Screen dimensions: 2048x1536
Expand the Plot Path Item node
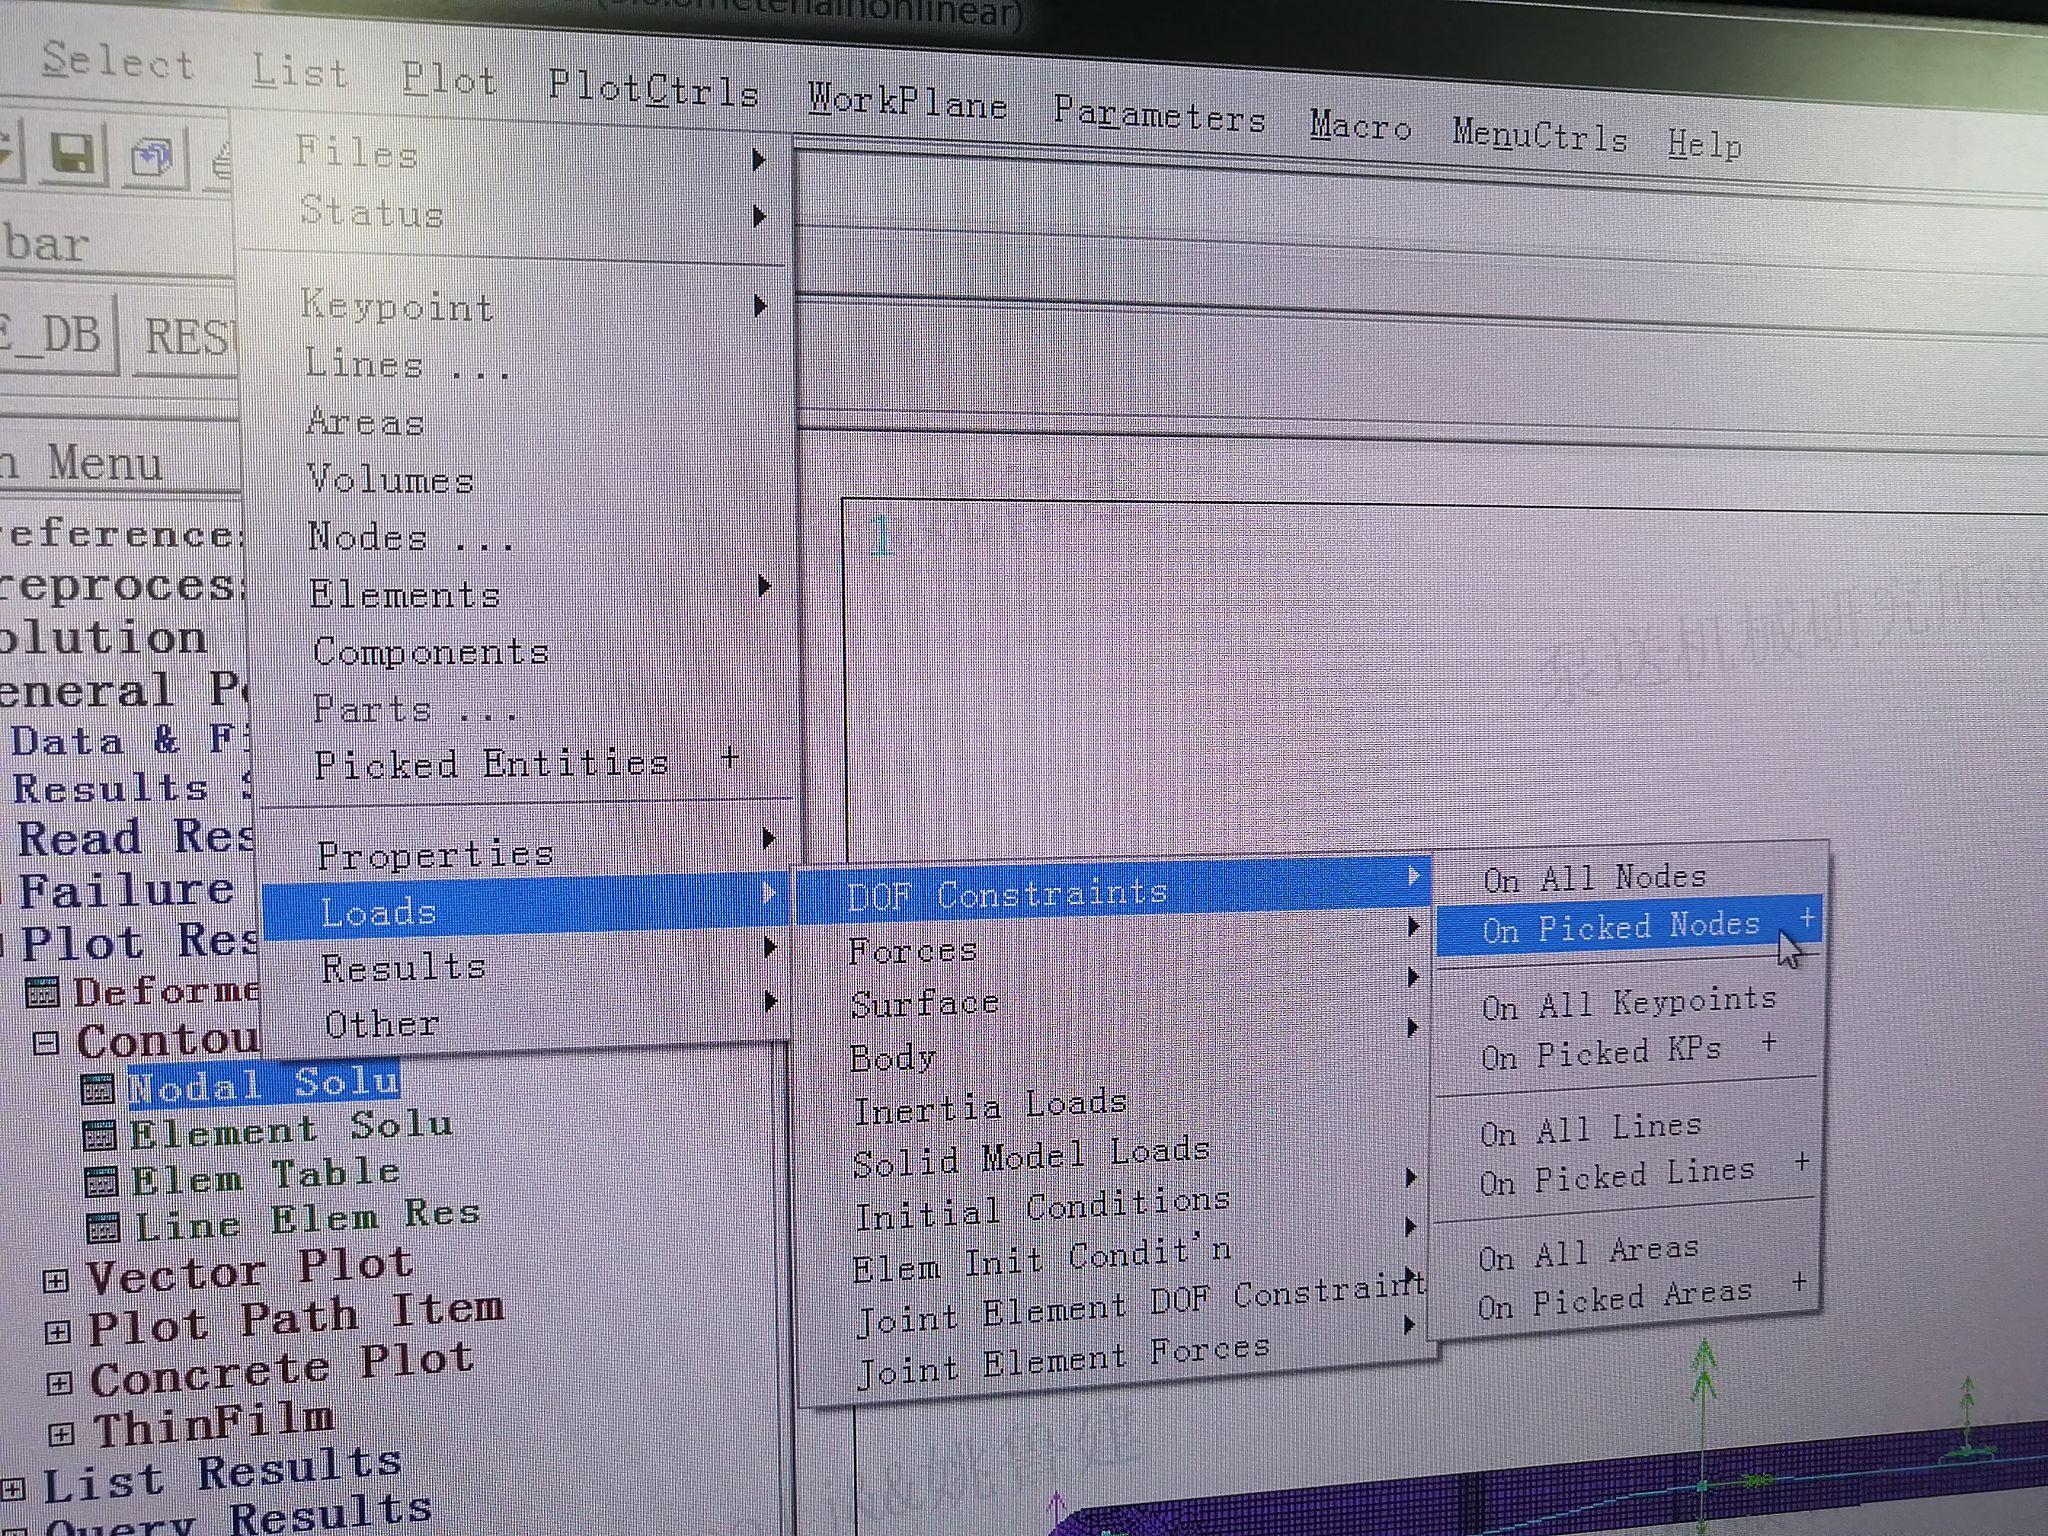(x=58, y=1332)
